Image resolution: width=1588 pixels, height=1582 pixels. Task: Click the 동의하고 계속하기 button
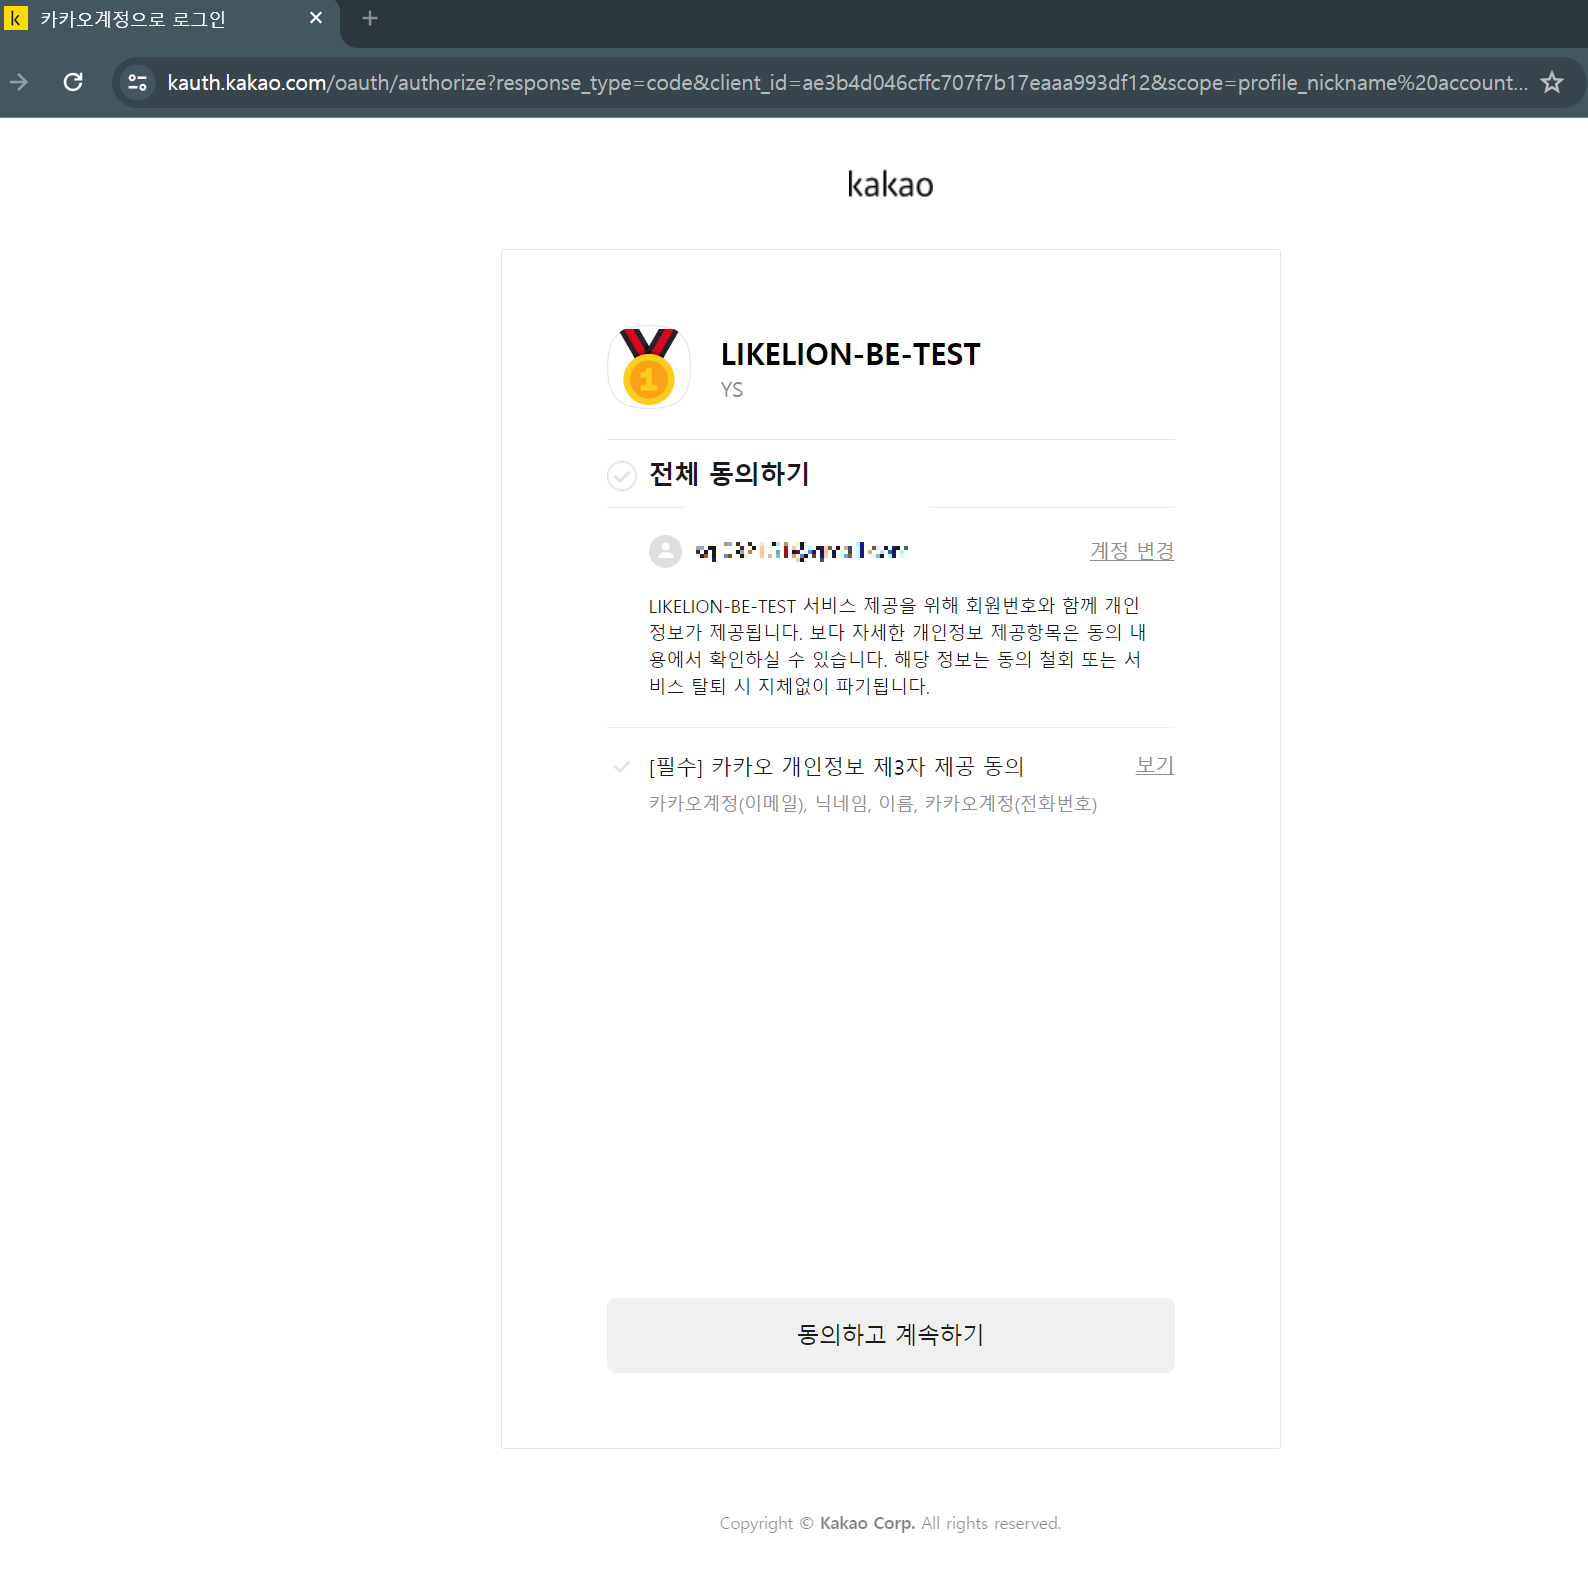coord(890,1335)
